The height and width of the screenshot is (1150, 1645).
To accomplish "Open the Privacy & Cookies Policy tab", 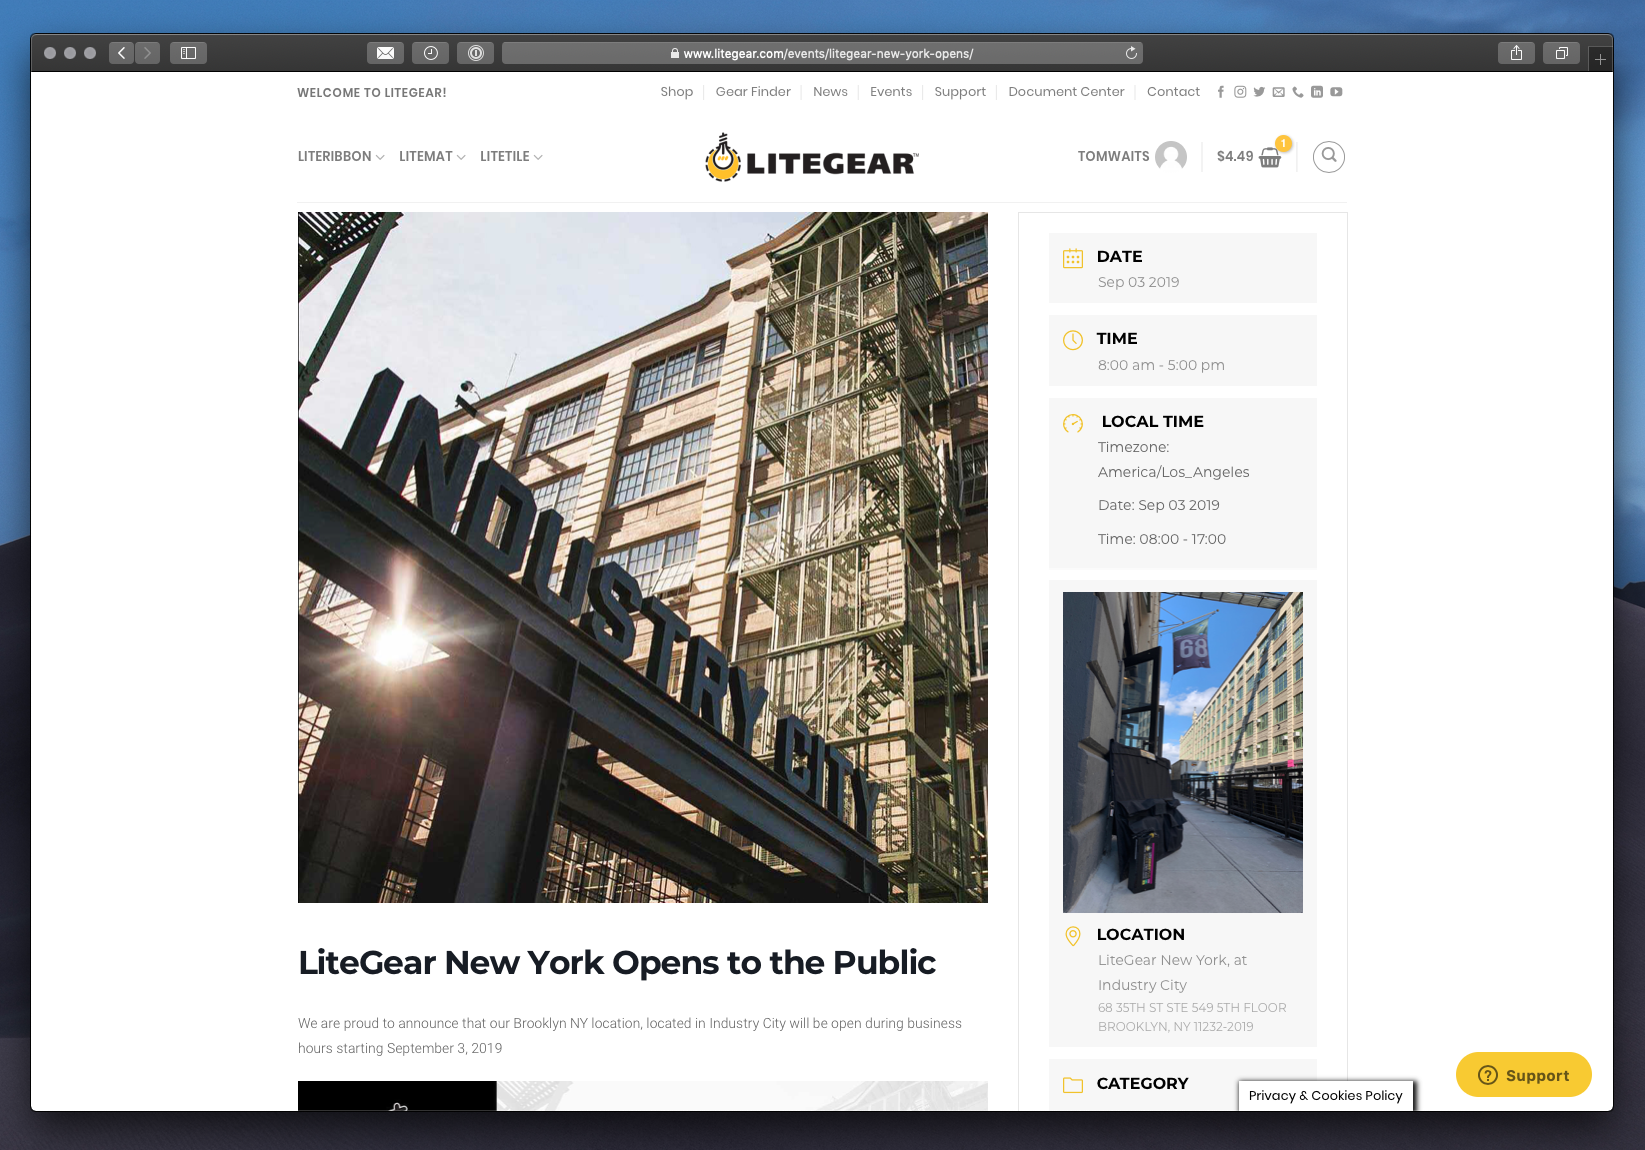I will pos(1325,1095).
